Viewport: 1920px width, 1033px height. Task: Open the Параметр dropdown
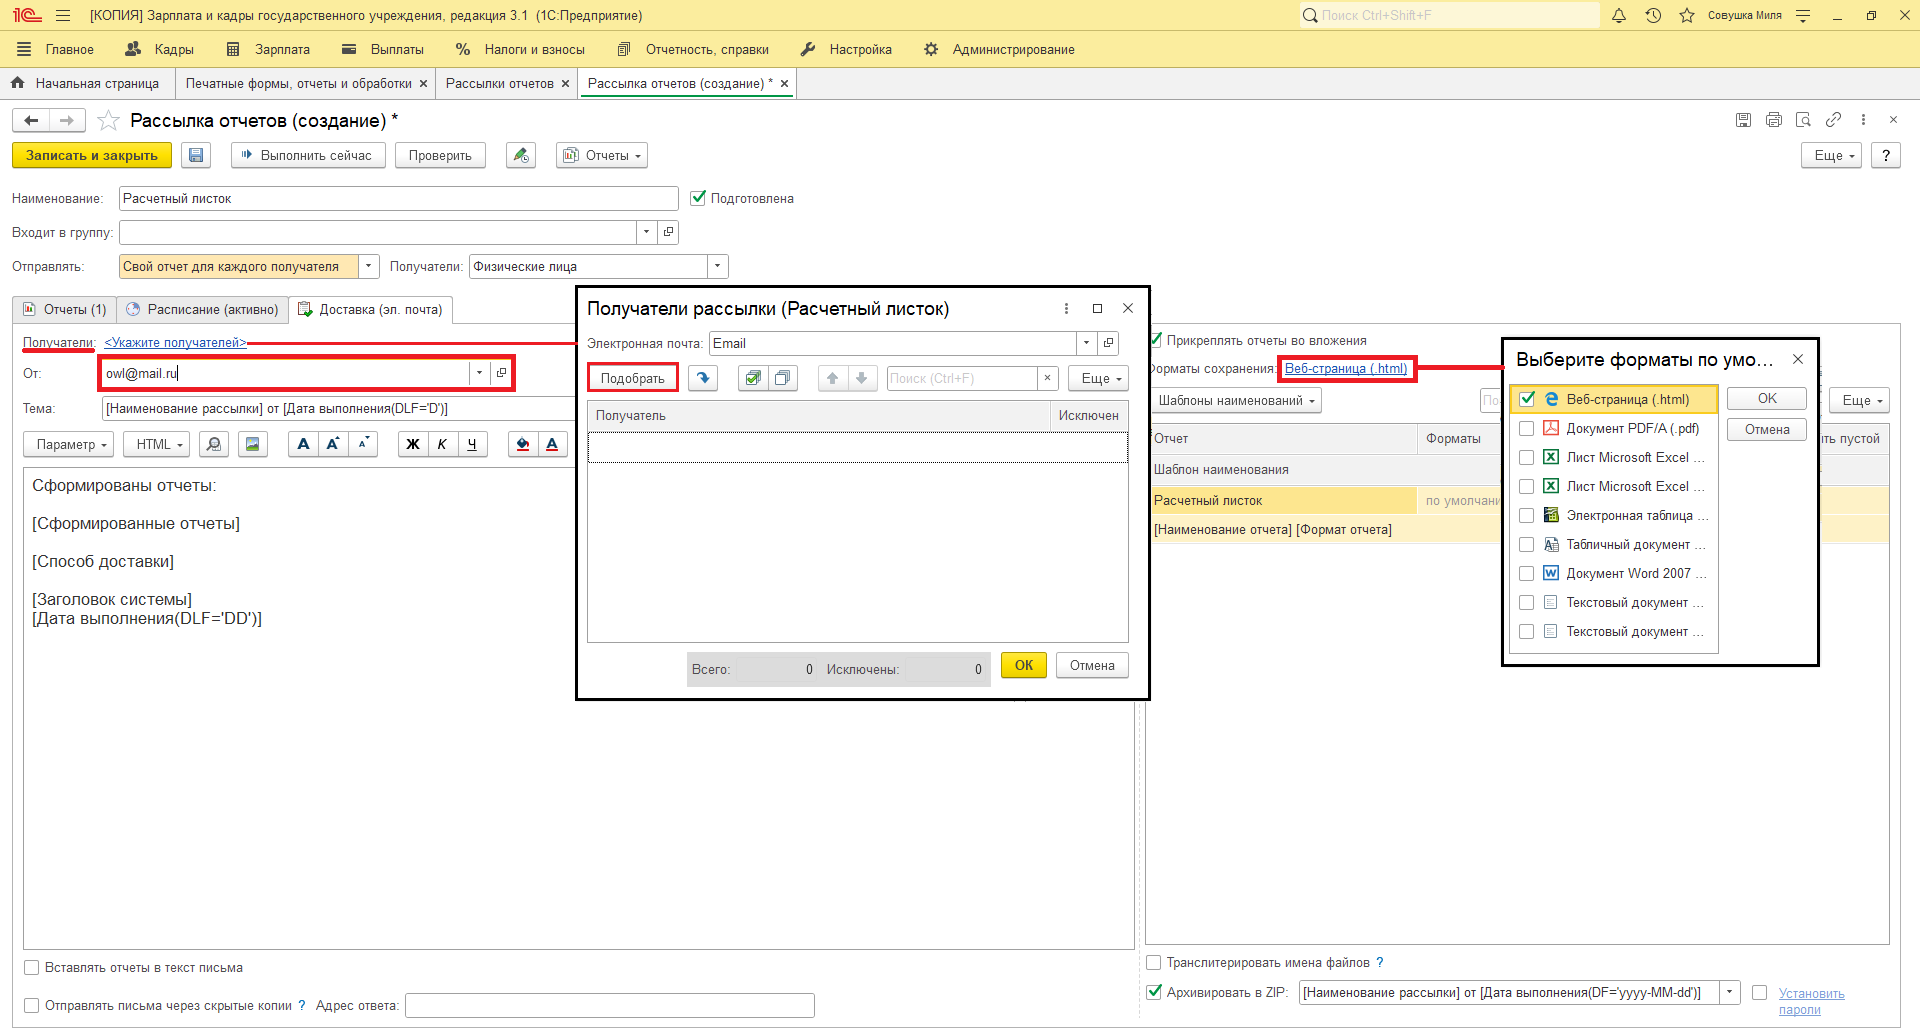[x=69, y=444]
